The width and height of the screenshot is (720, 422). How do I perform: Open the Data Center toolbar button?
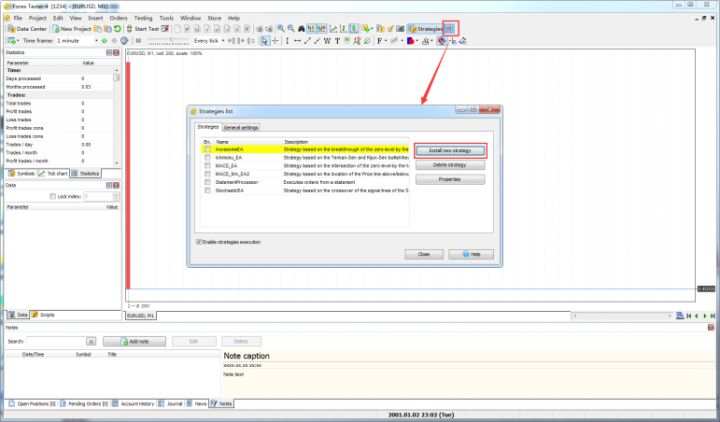(28, 29)
